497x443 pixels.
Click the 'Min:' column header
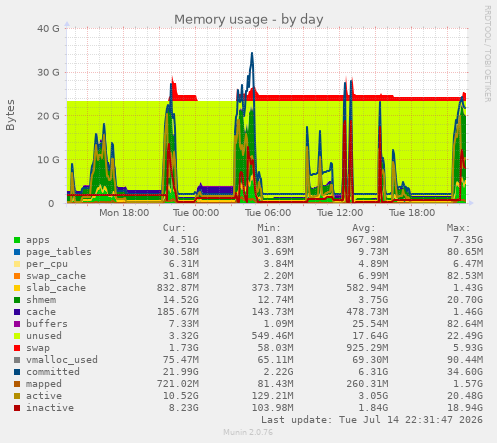pos(269,228)
